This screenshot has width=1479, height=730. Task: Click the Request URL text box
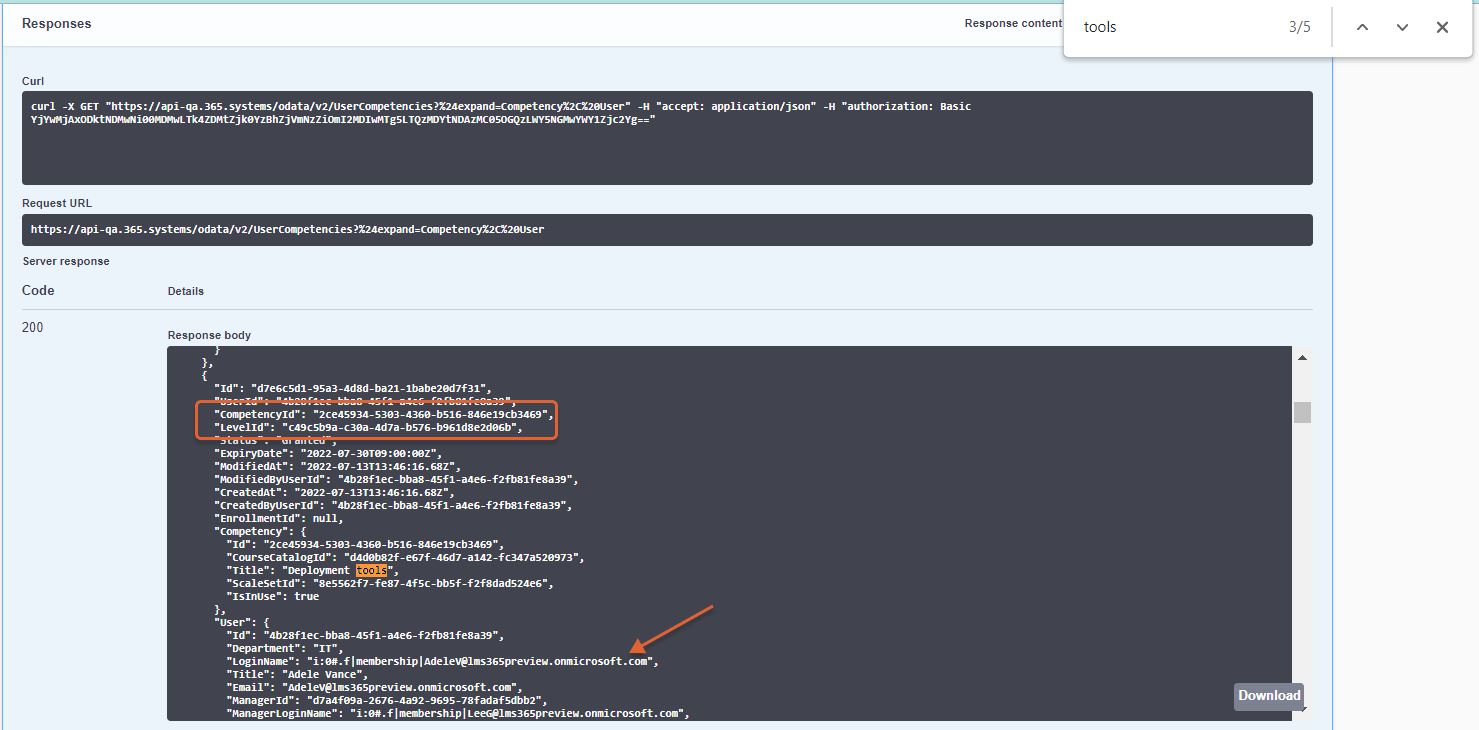tap(666, 229)
